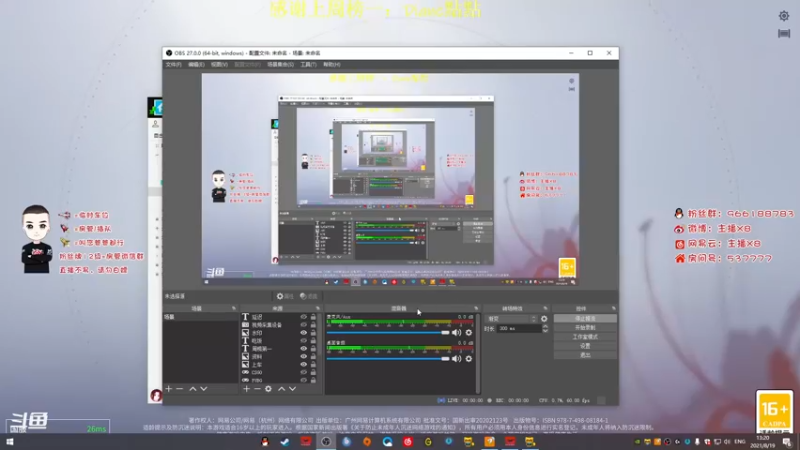Click the 设置 button in controls
The height and width of the screenshot is (450, 800).
[585, 346]
